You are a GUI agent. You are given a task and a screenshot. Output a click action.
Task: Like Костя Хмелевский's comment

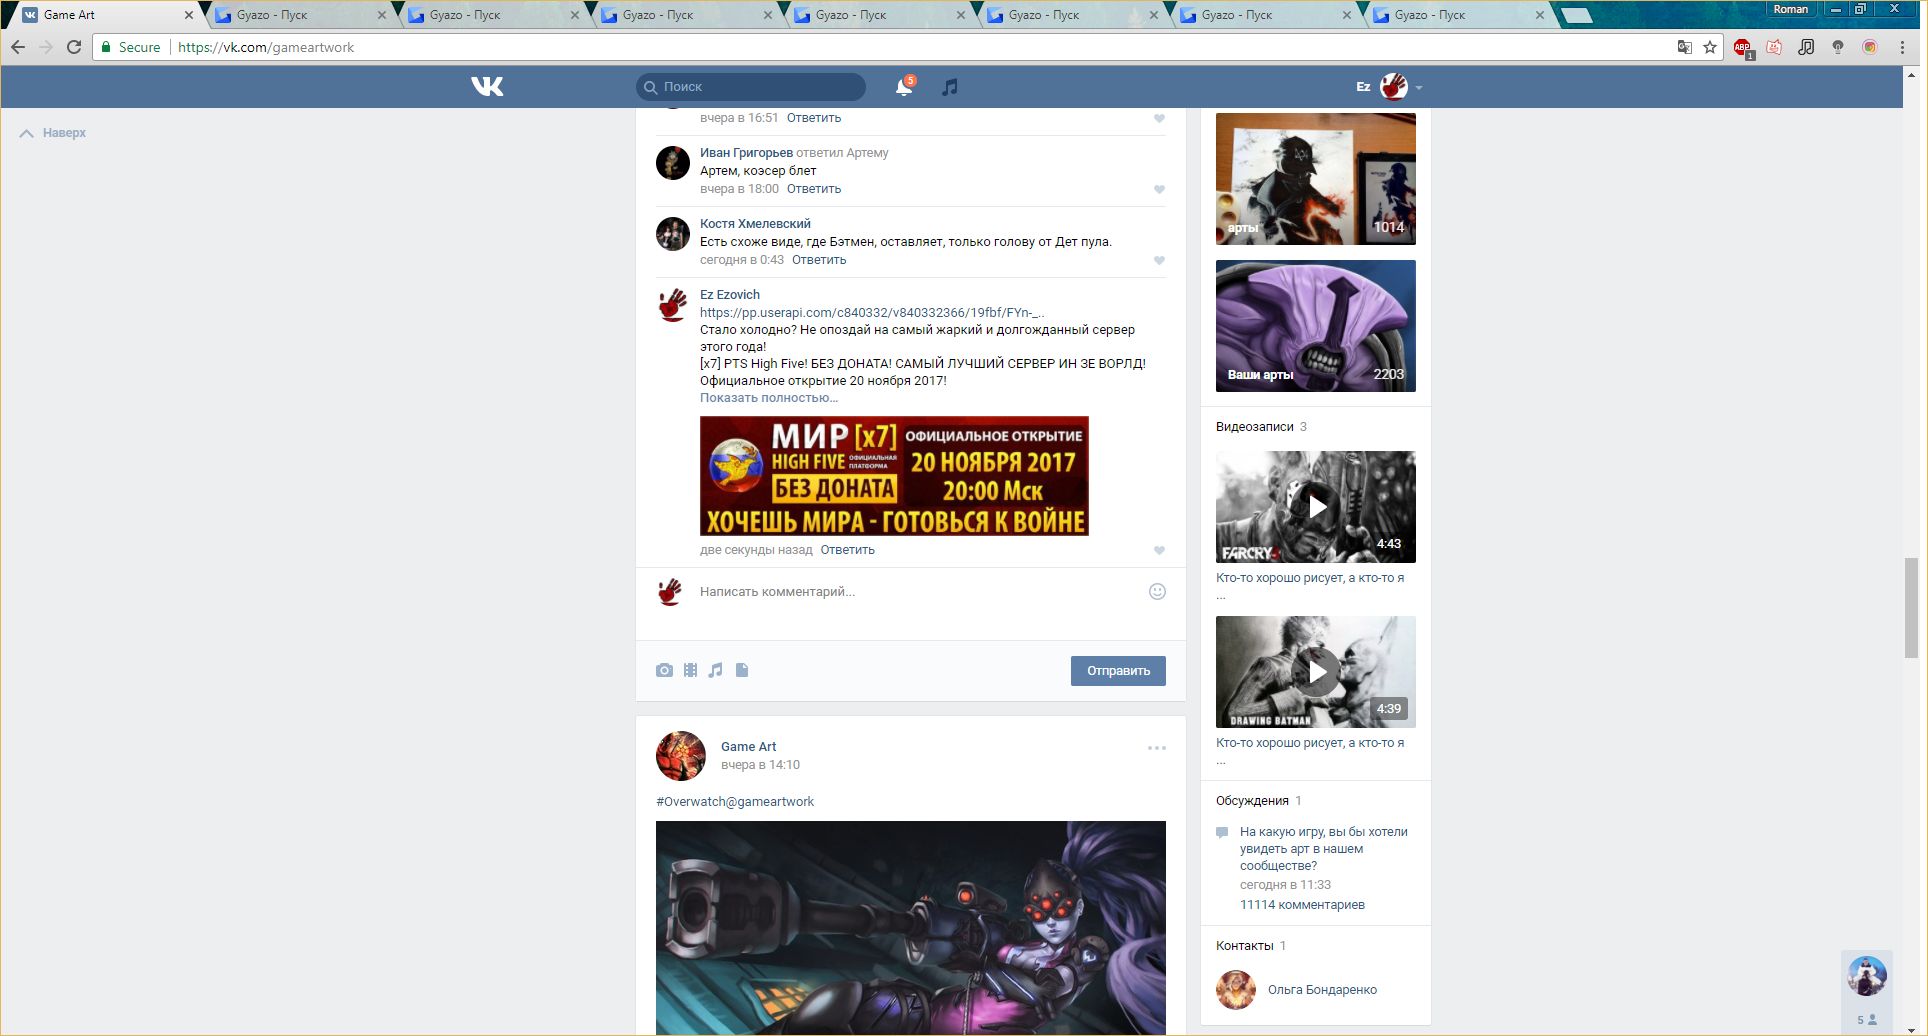point(1159,260)
